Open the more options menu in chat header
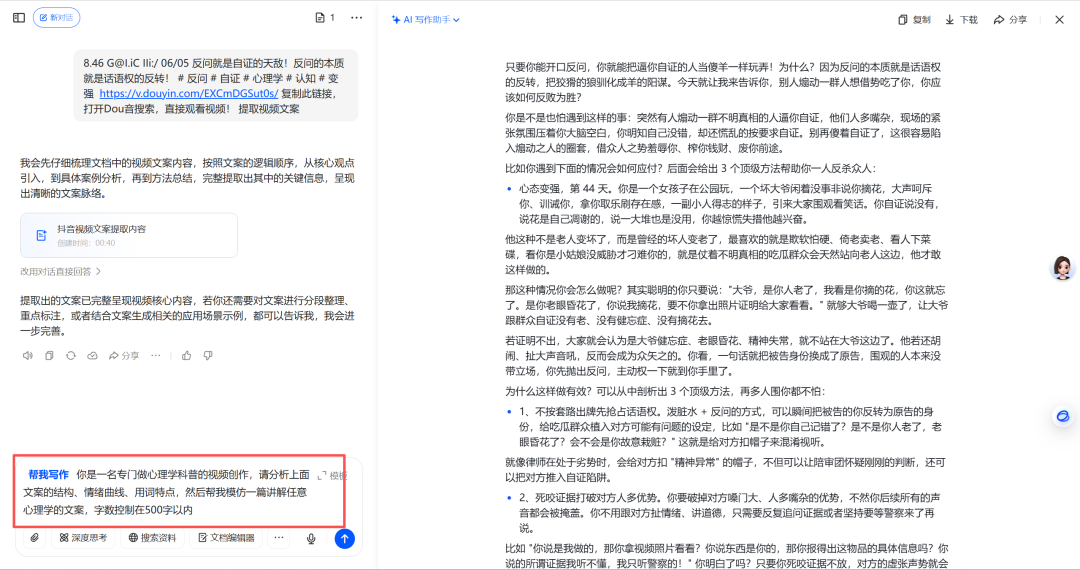The height and width of the screenshot is (570, 1080). [356, 18]
